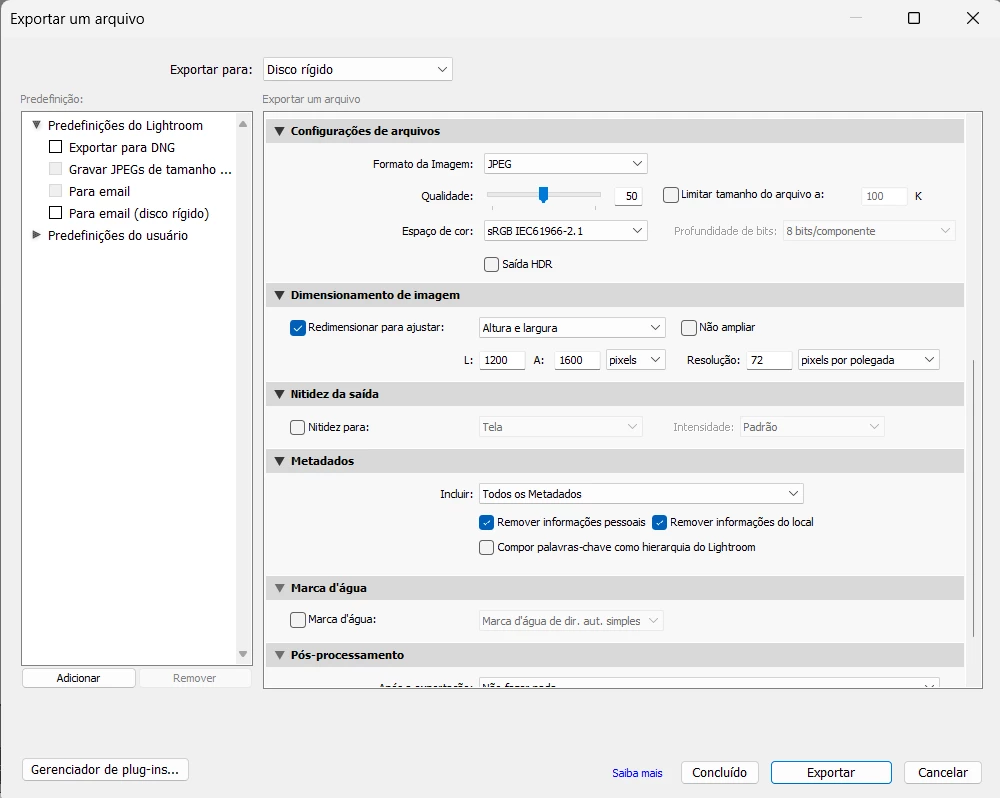Click the Resolução field showing 72
Image resolution: width=1000 pixels, height=798 pixels.
769,360
